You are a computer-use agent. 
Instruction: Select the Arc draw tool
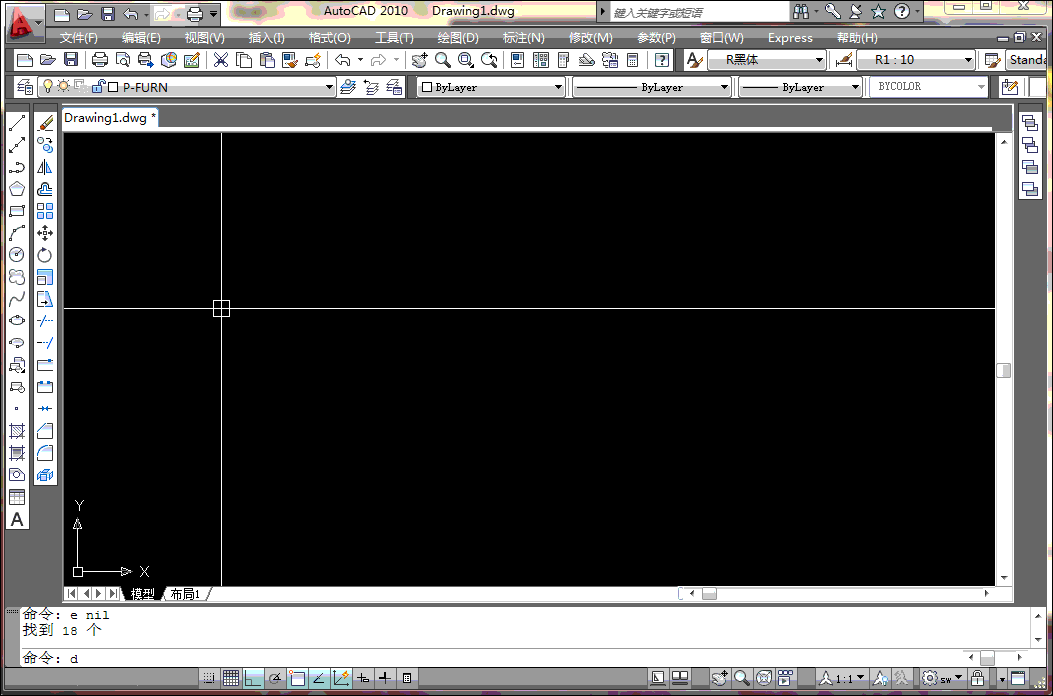point(17,233)
